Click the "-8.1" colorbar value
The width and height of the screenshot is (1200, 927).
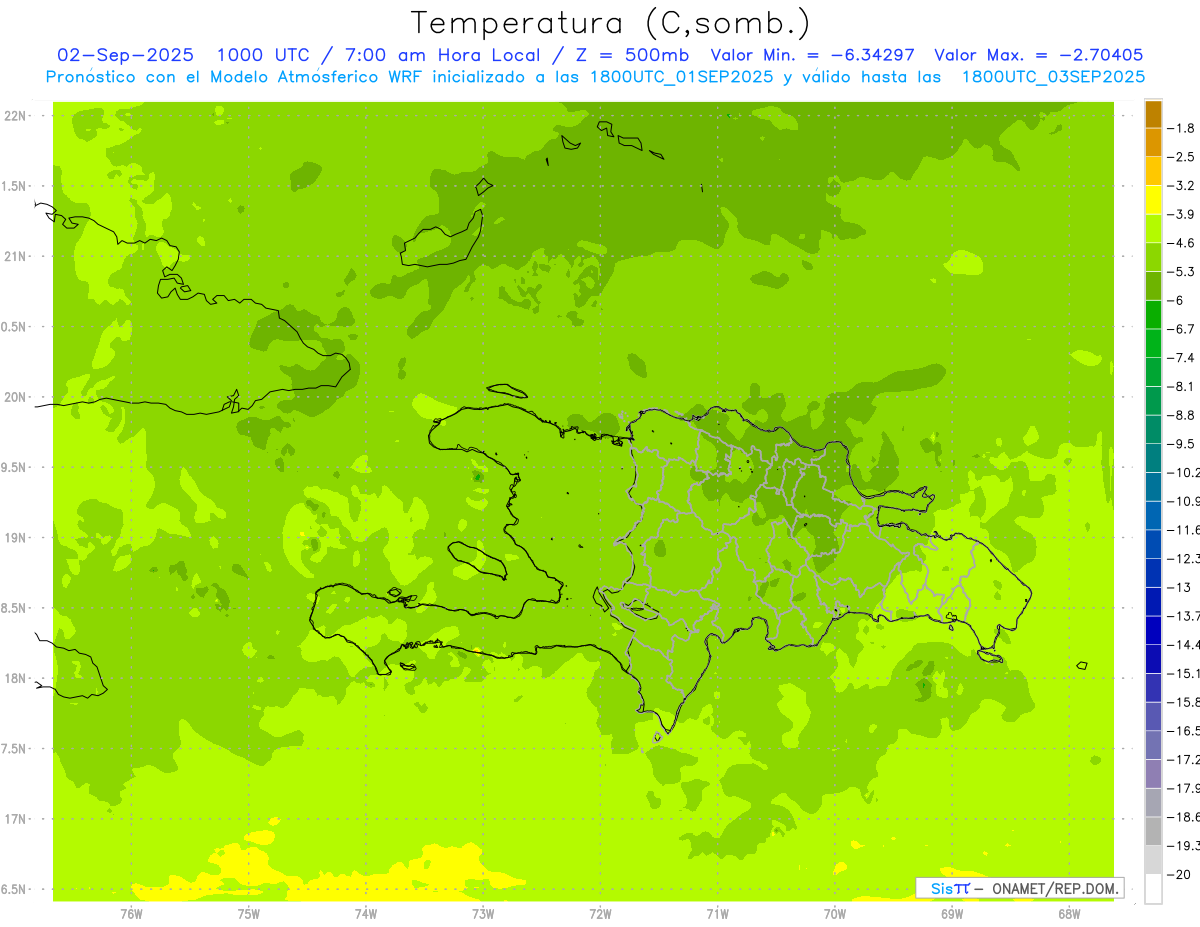click(1182, 386)
